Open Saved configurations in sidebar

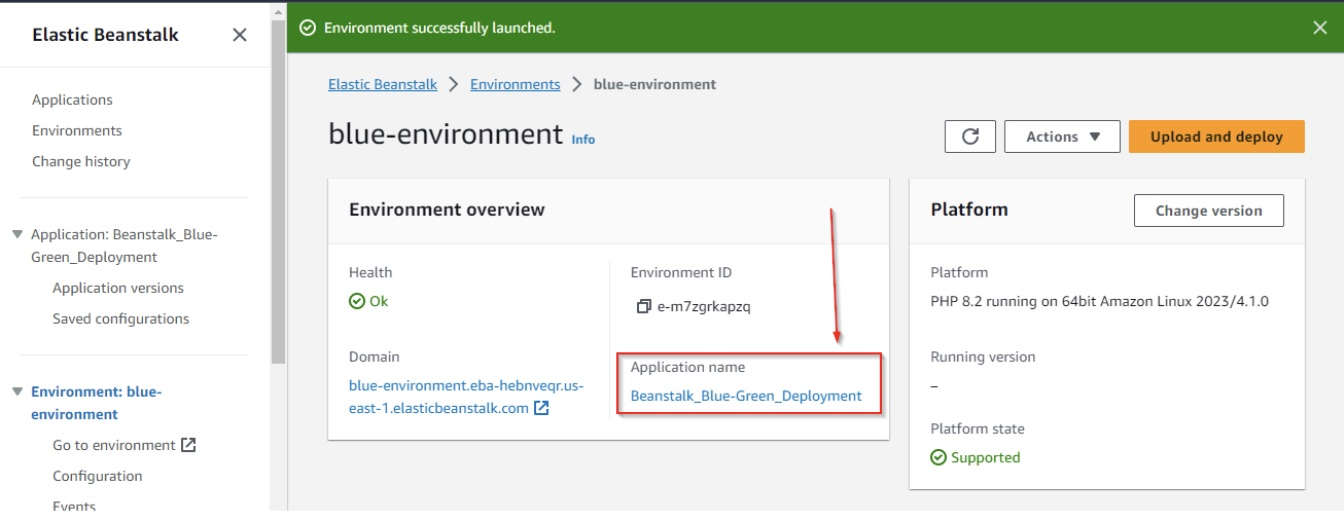click(x=121, y=319)
